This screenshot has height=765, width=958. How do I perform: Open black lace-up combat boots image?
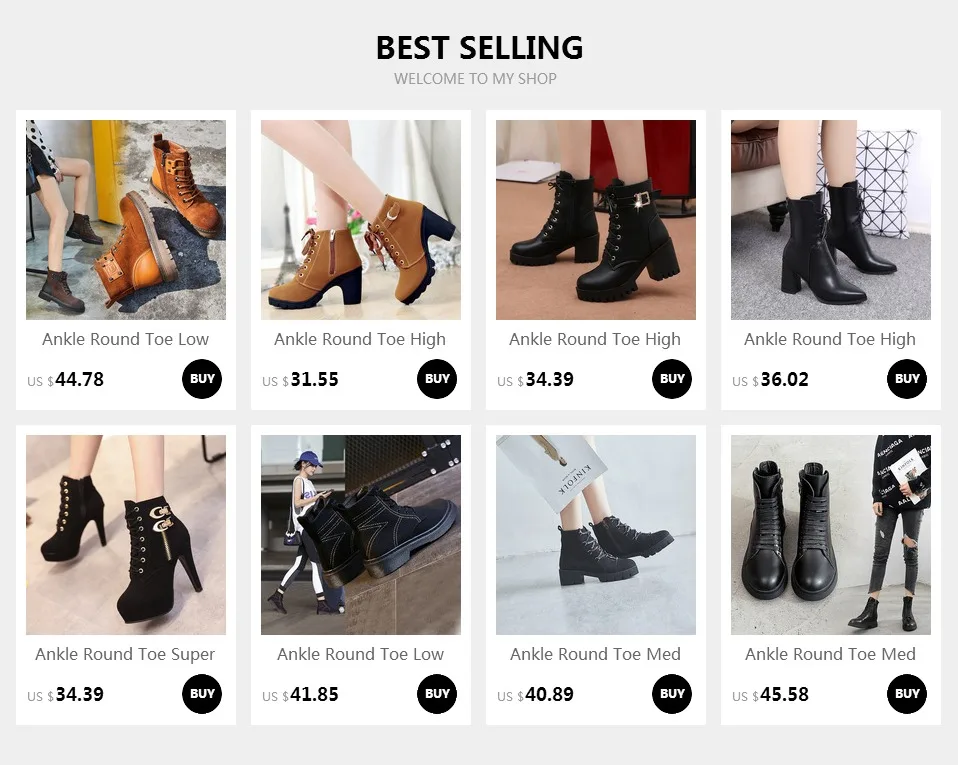pos(831,535)
